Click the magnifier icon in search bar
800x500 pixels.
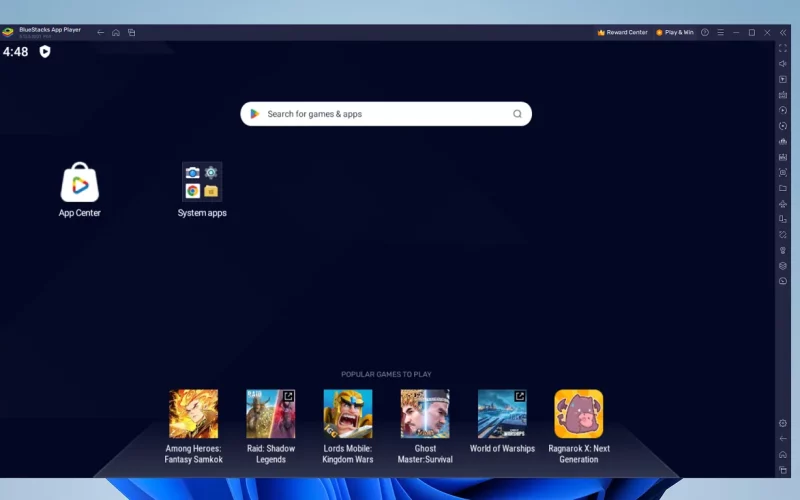click(x=517, y=114)
